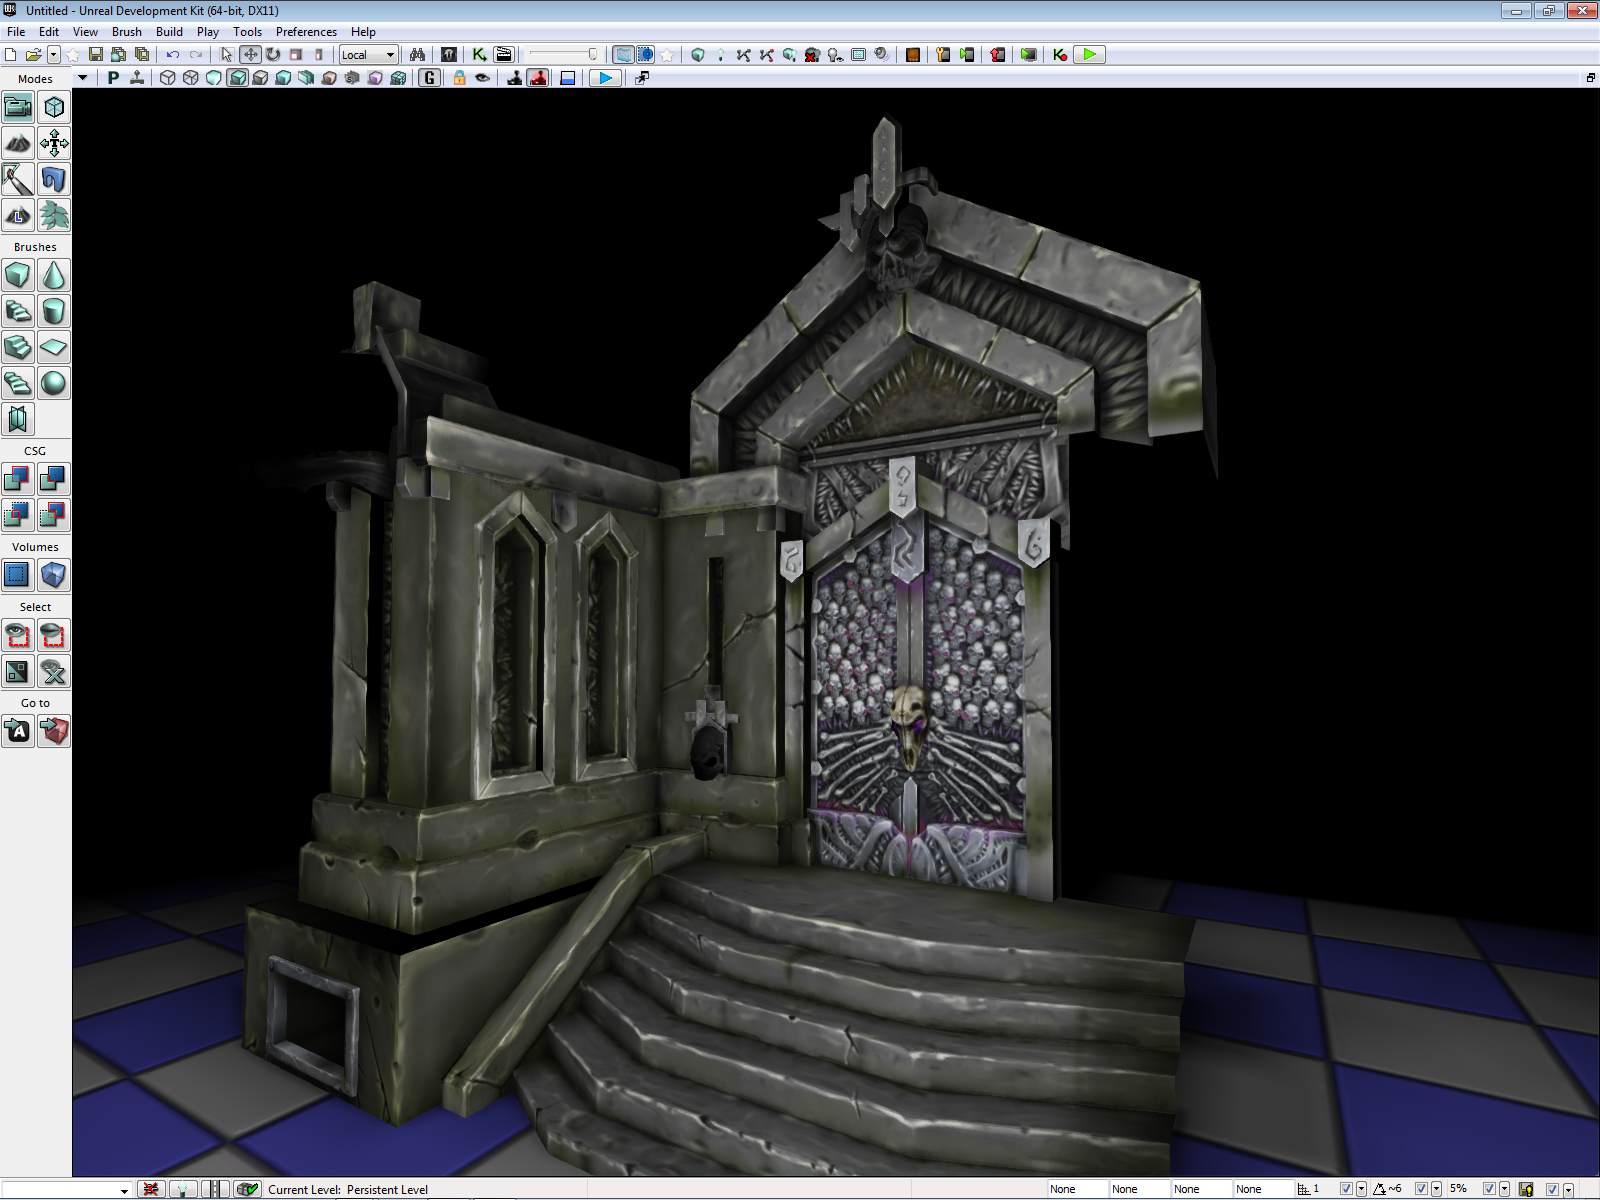Click the Undo arrow
This screenshot has width=1600, height=1200.
(x=173, y=55)
